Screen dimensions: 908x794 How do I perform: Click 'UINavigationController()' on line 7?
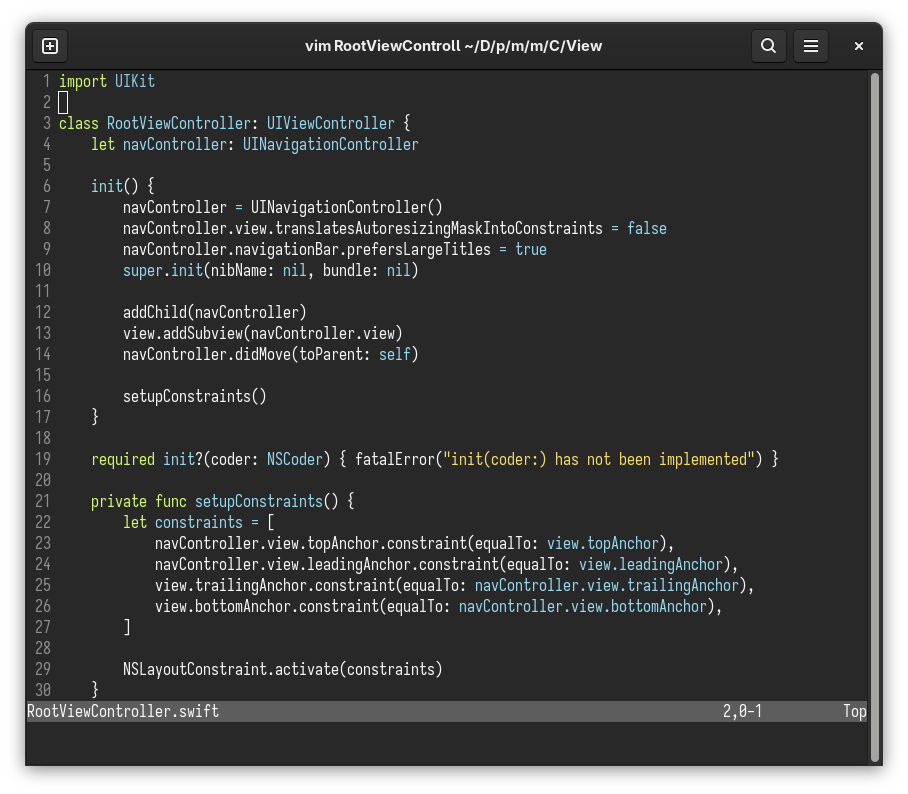coord(346,207)
